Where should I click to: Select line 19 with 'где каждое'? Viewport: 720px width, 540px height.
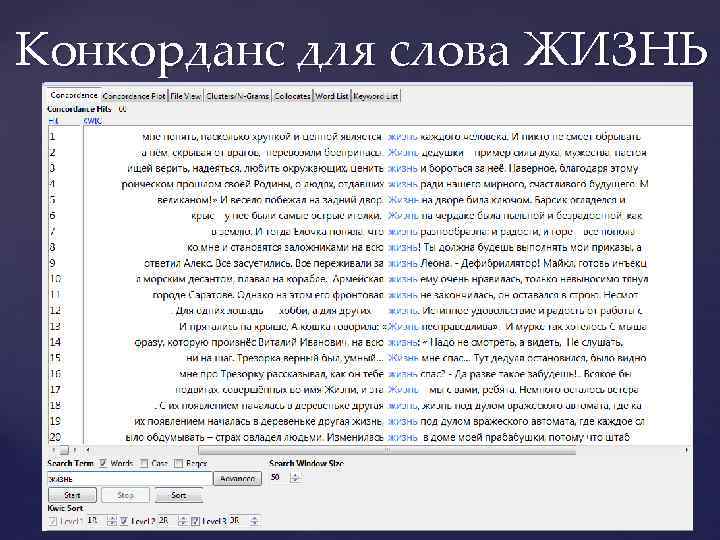370,421
